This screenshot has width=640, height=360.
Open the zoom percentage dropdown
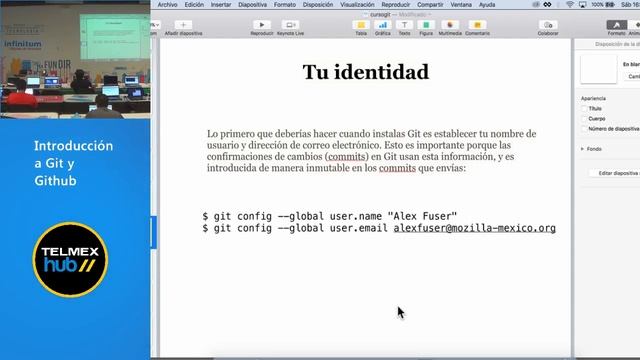[x=156, y=25]
